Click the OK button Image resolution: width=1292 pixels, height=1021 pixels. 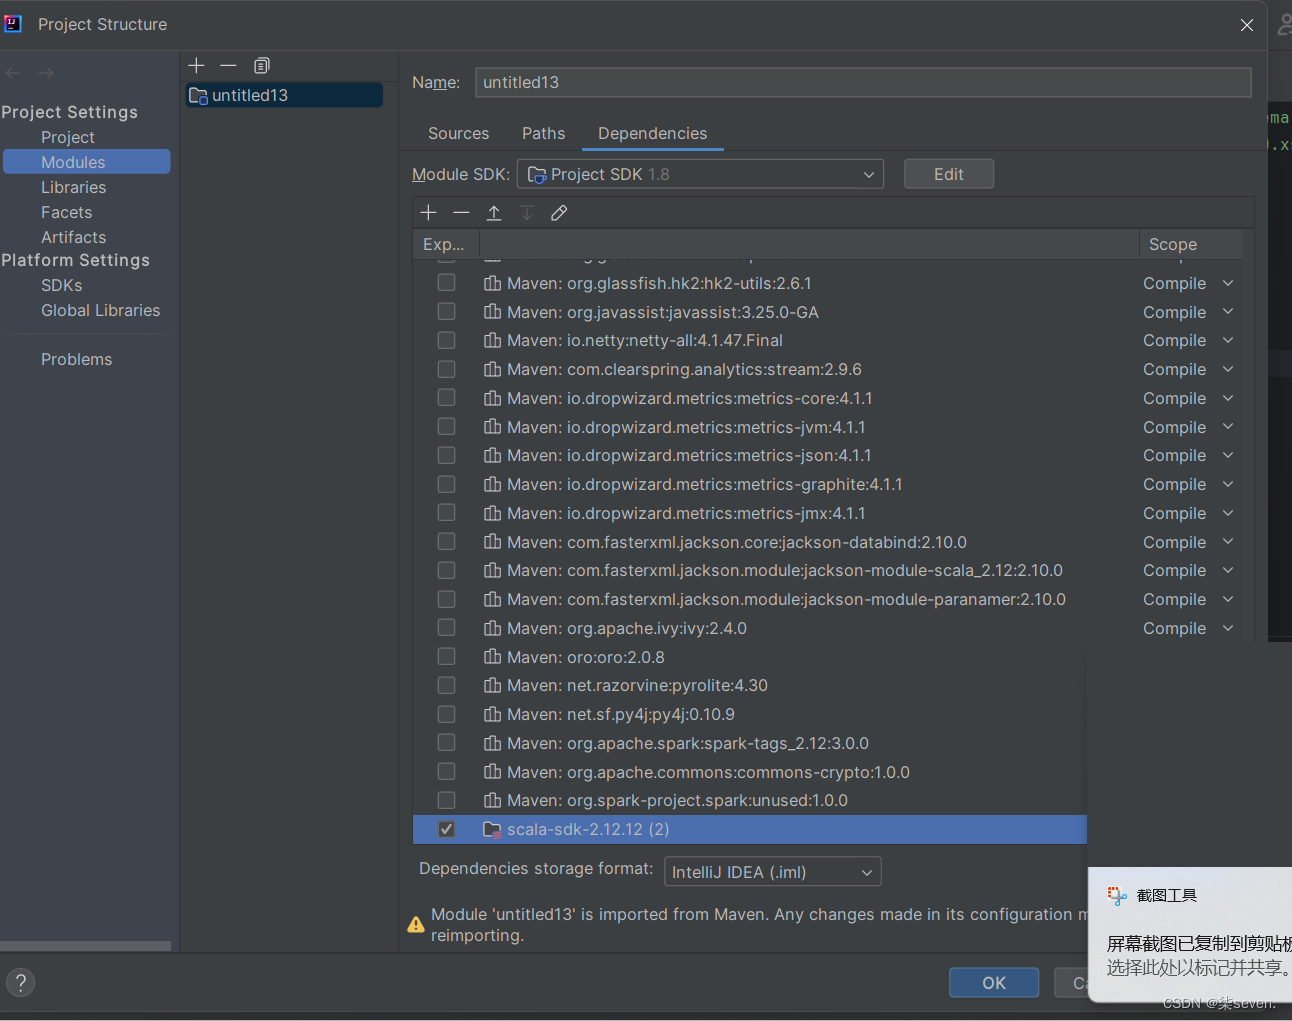(994, 982)
